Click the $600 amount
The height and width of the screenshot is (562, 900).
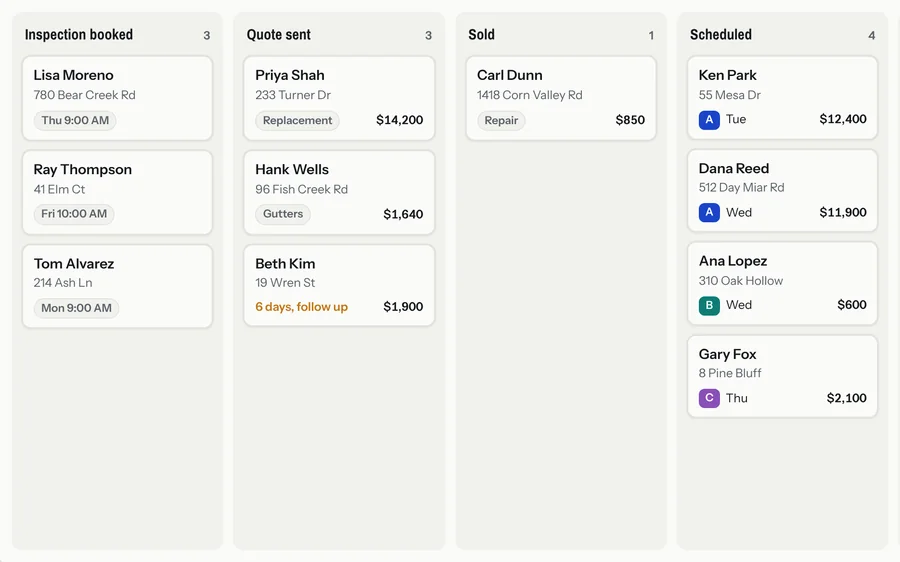pos(852,305)
